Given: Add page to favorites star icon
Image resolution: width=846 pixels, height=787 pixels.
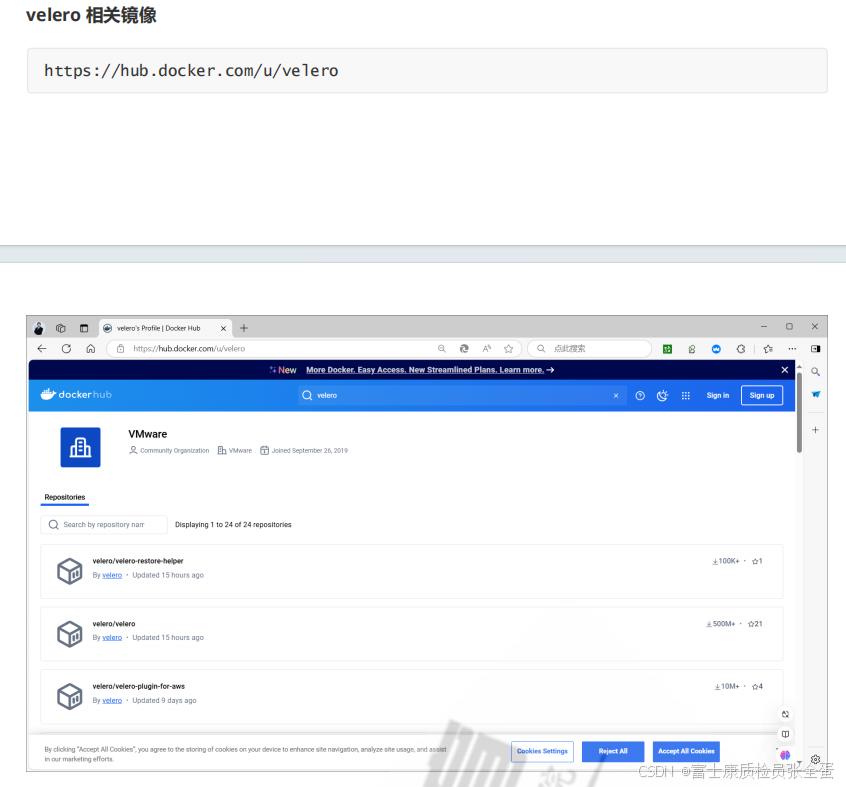Looking at the screenshot, I should 508,348.
